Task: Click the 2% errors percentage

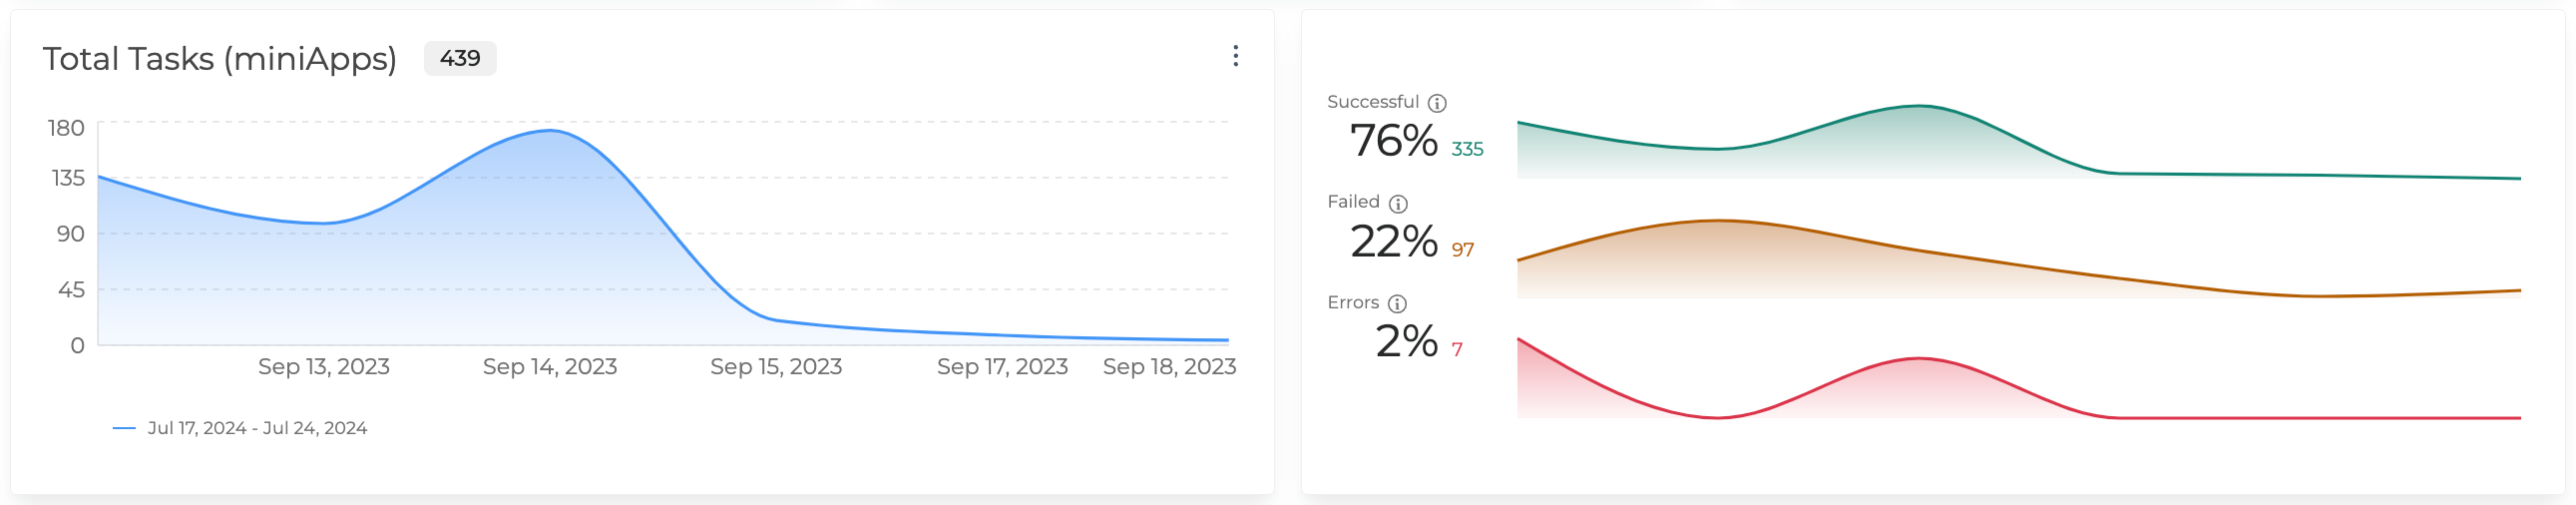Action: point(1406,342)
